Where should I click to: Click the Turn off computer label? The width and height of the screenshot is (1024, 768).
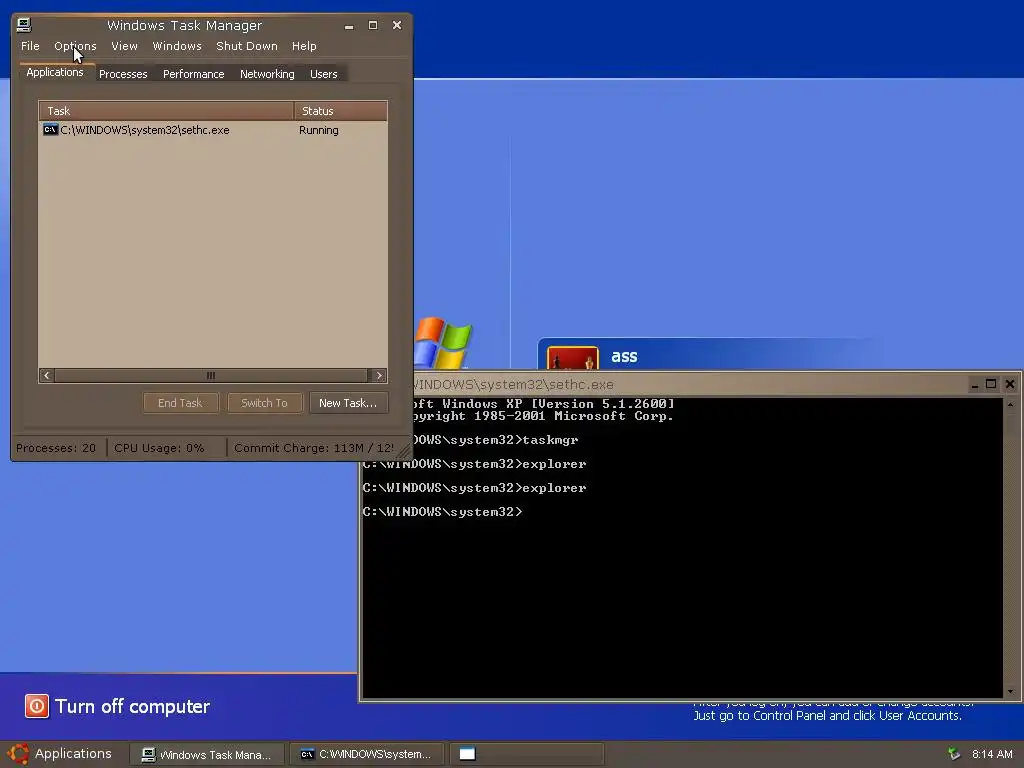coord(133,706)
